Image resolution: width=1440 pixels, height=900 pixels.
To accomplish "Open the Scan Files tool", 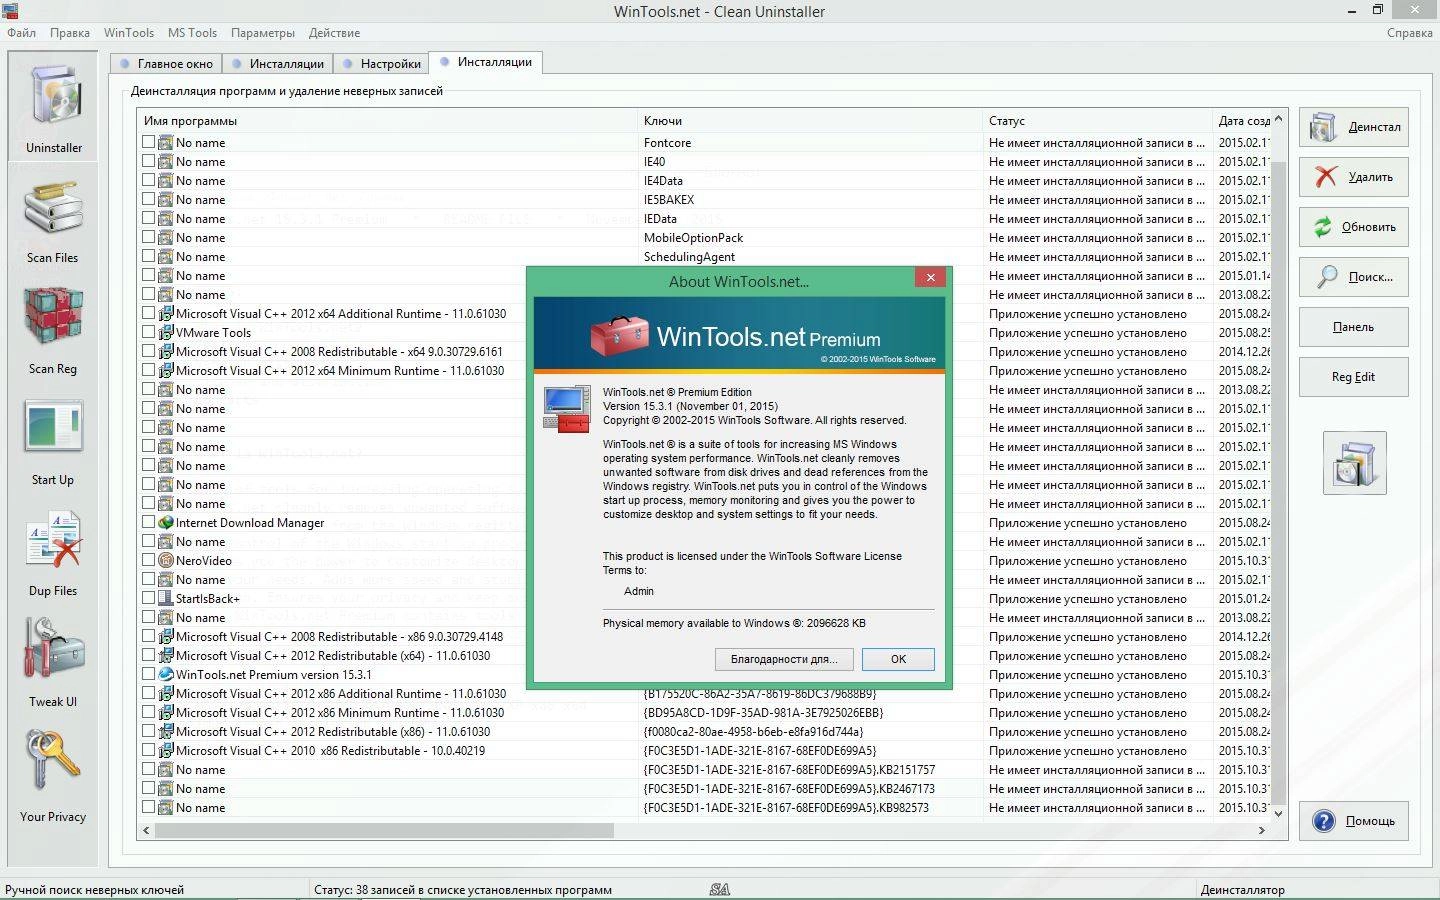I will coord(53,220).
